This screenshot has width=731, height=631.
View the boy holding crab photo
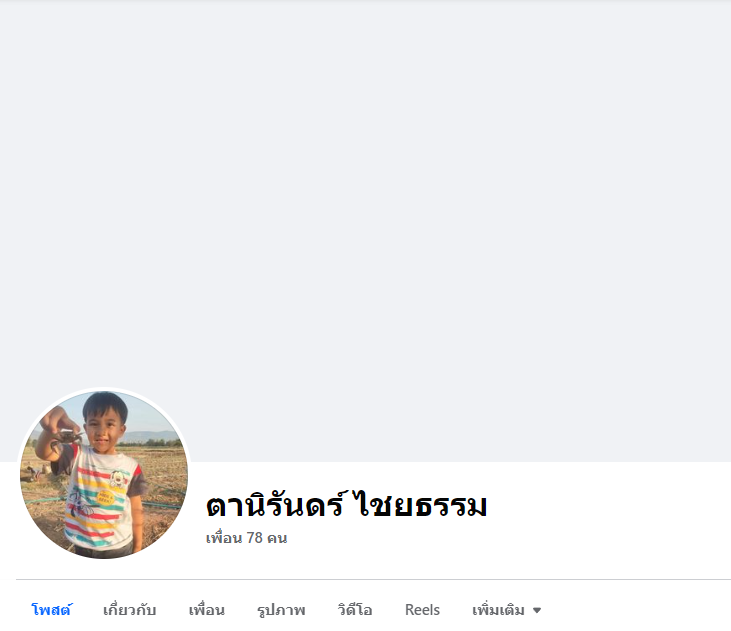[104, 475]
